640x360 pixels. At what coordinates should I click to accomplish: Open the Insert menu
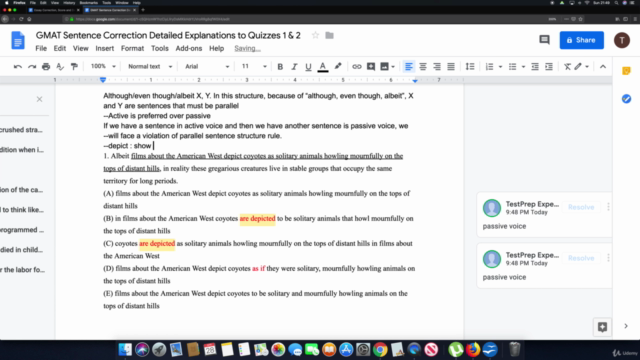pos(105,48)
